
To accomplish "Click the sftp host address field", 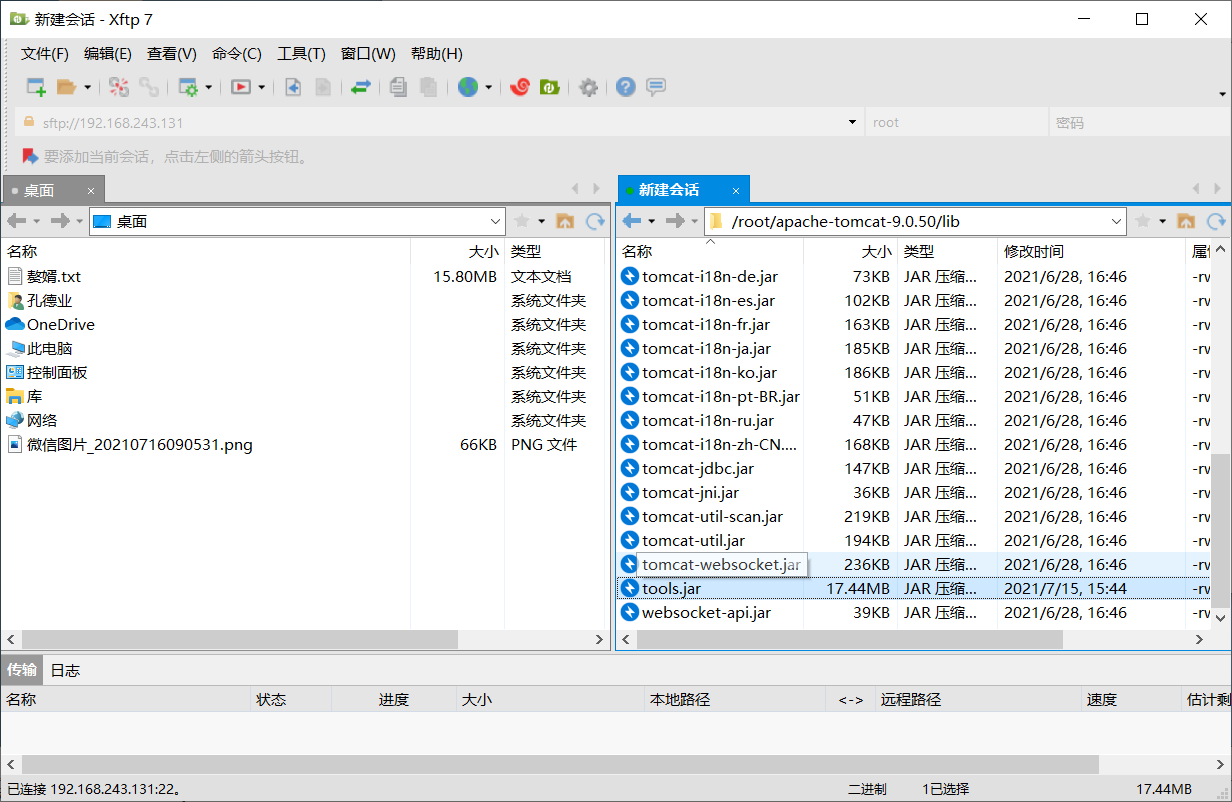I will [440, 122].
